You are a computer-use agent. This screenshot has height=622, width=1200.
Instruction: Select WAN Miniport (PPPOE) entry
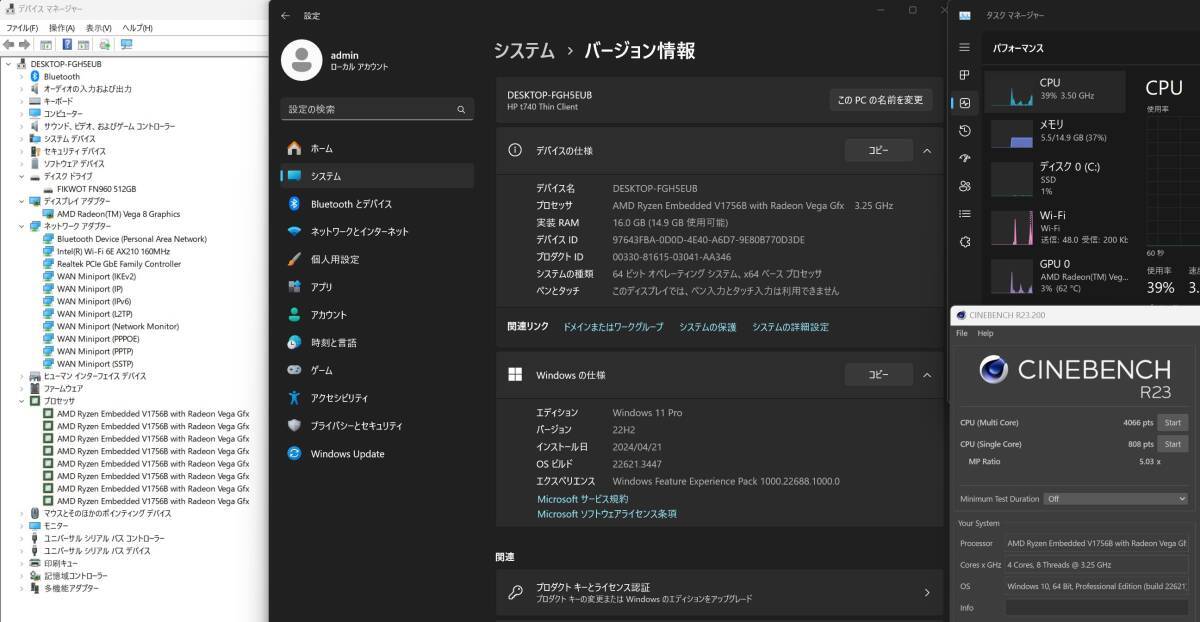tap(97, 339)
